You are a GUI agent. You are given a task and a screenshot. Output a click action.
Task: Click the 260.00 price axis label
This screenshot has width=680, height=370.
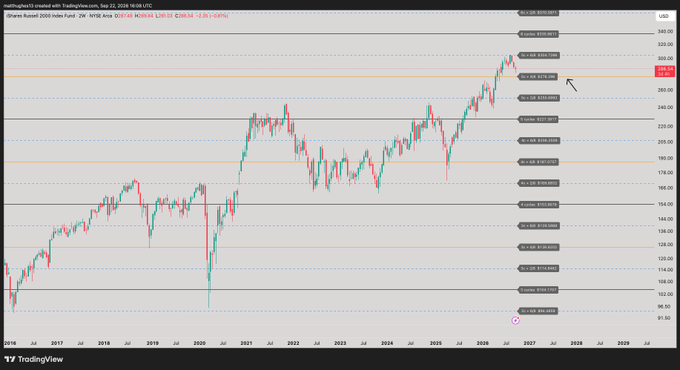pyautogui.click(x=665, y=90)
